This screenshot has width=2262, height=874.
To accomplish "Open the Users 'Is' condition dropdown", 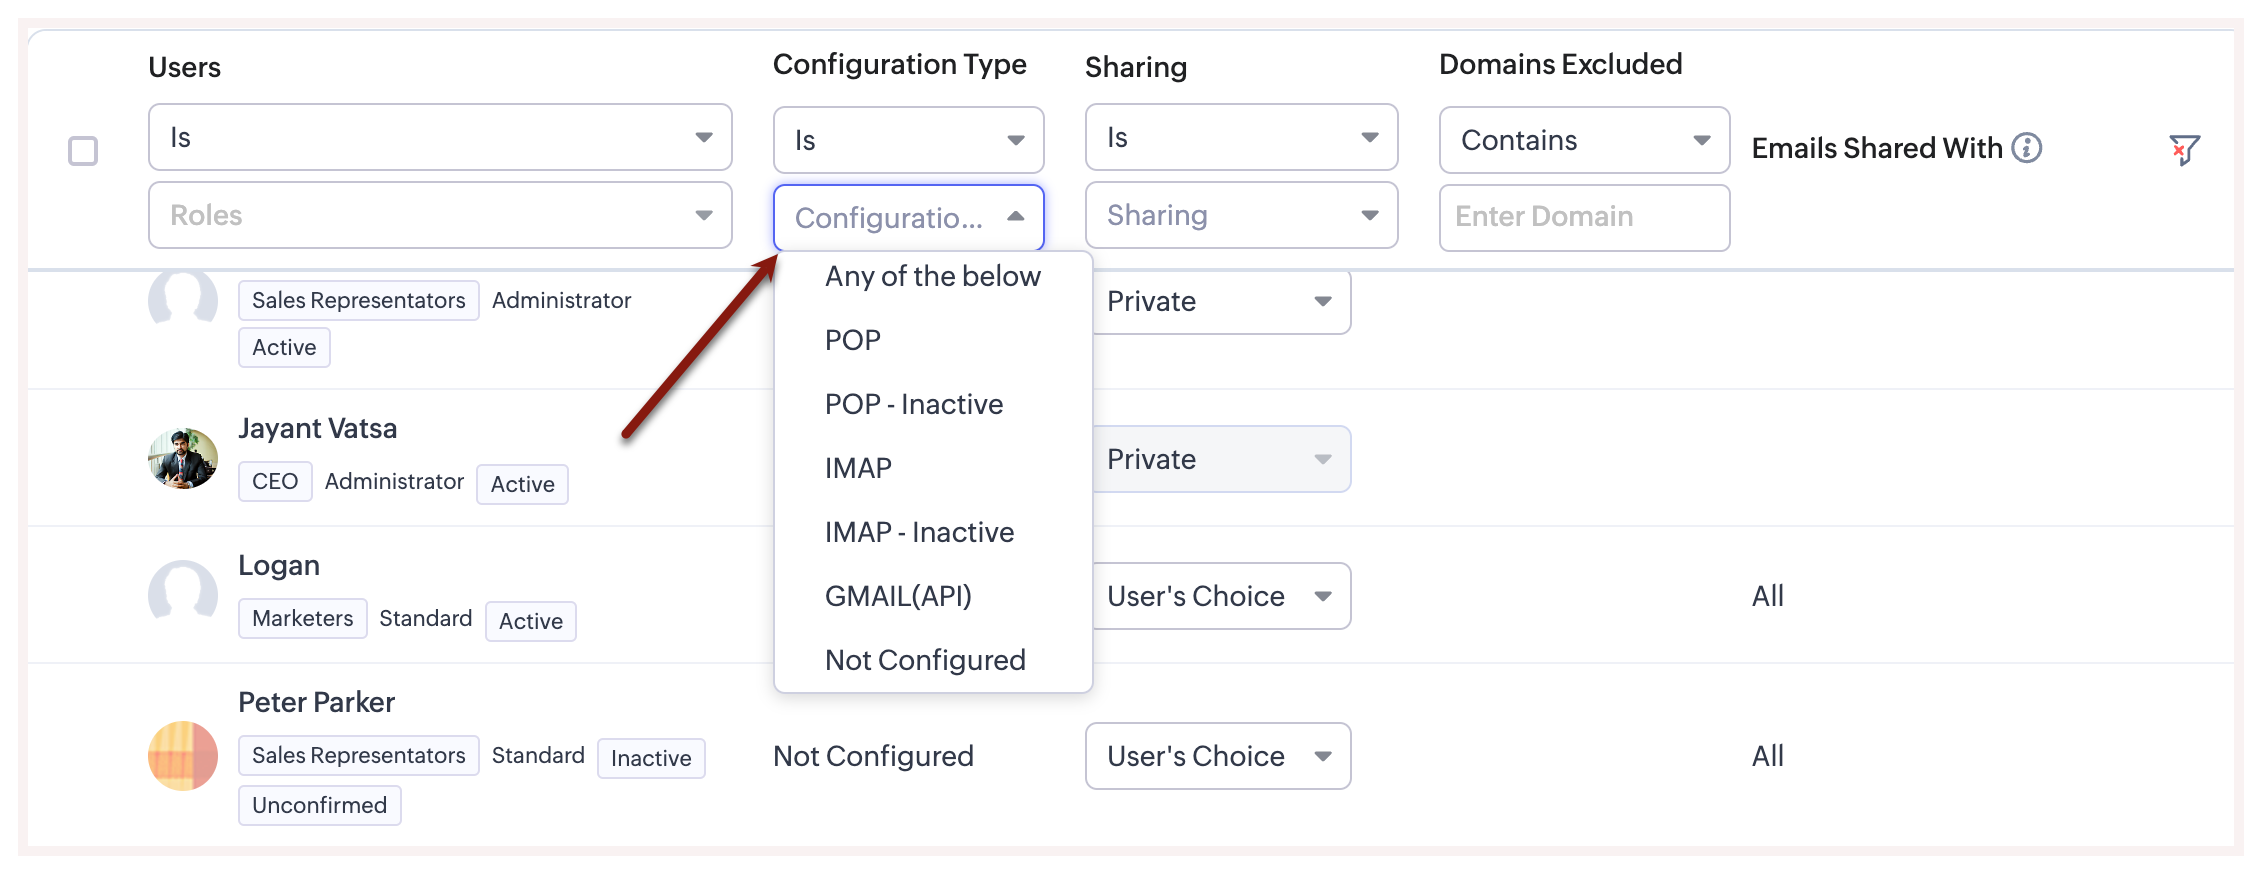I will (x=440, y=137).
